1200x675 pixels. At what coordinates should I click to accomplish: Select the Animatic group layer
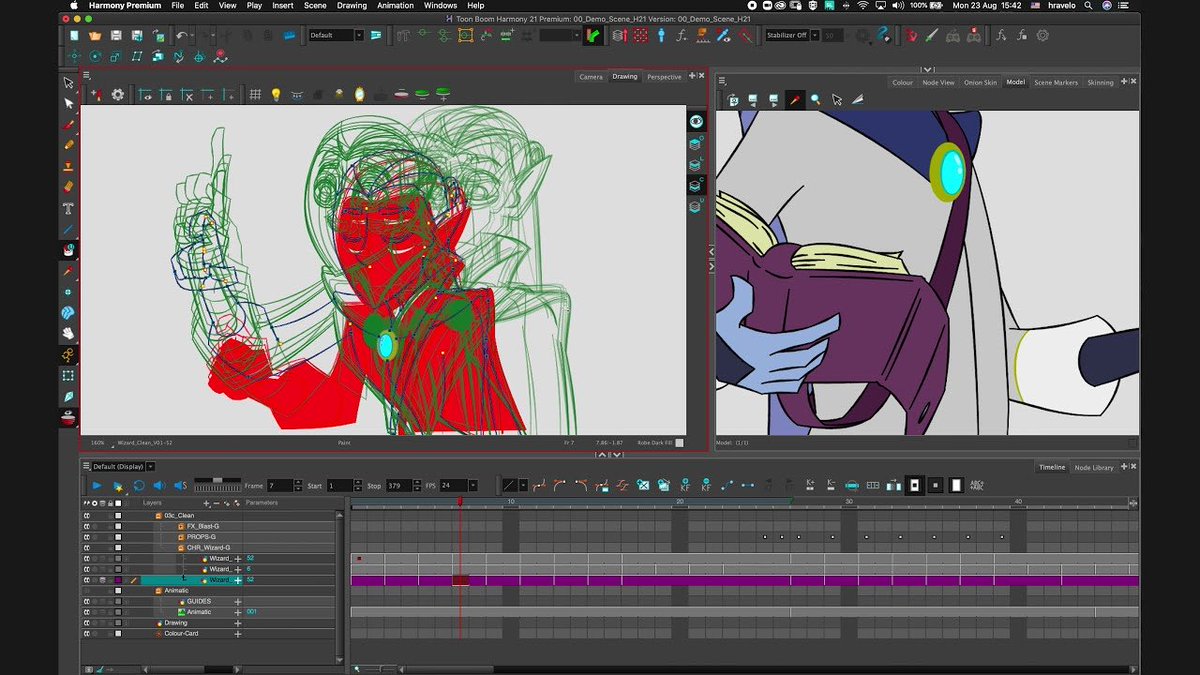(176, 591)
